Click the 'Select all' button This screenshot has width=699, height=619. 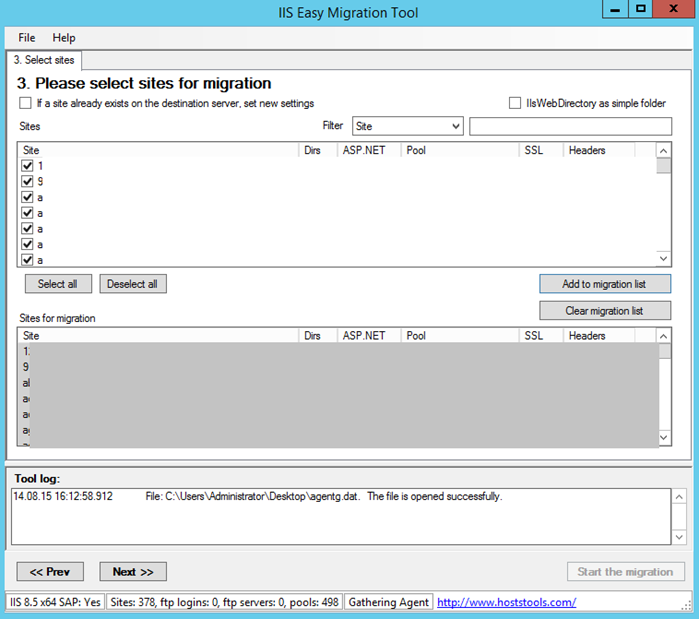58,284
